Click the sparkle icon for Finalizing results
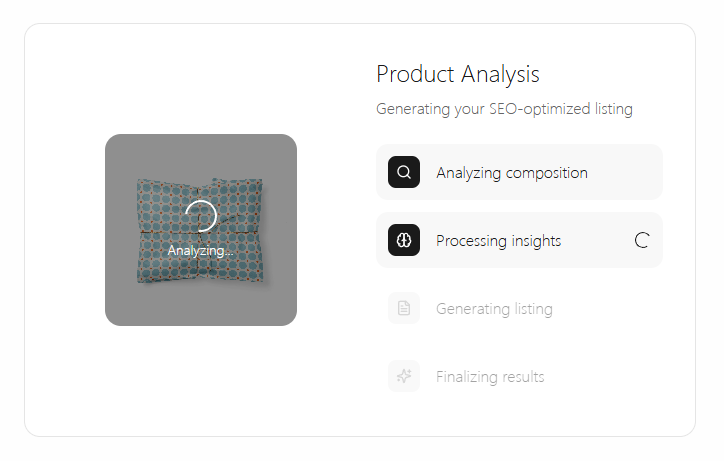This screenshot has height=461, width=724. [404, 376]
